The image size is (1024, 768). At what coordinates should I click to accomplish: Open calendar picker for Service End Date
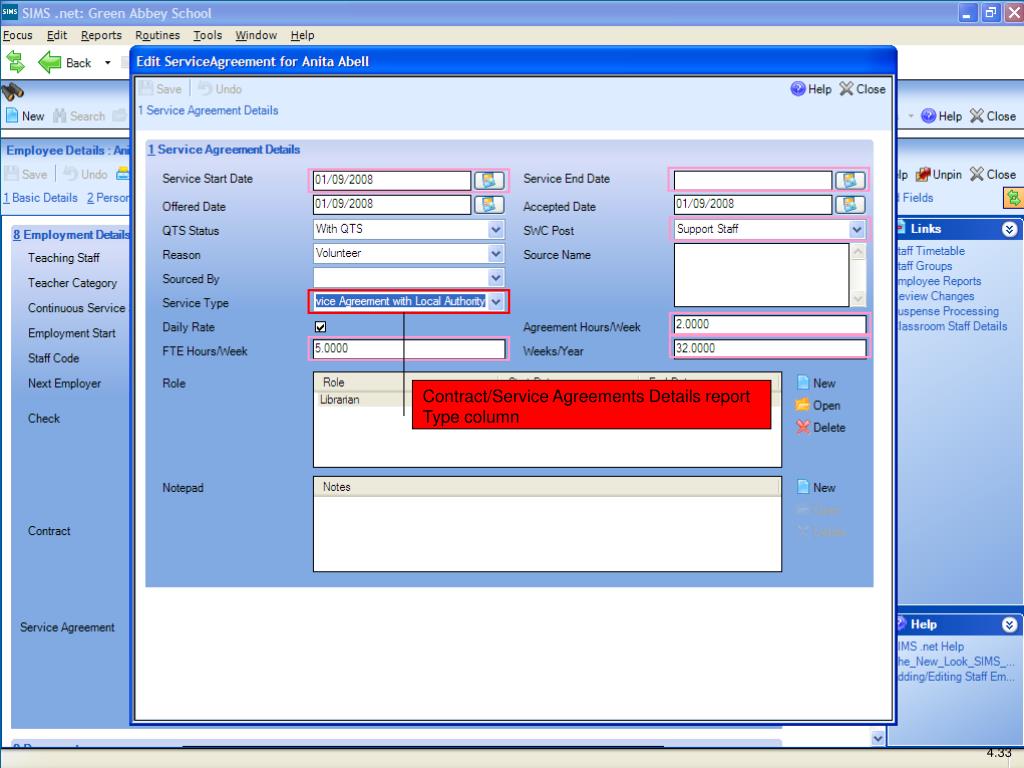coord(850,180)
